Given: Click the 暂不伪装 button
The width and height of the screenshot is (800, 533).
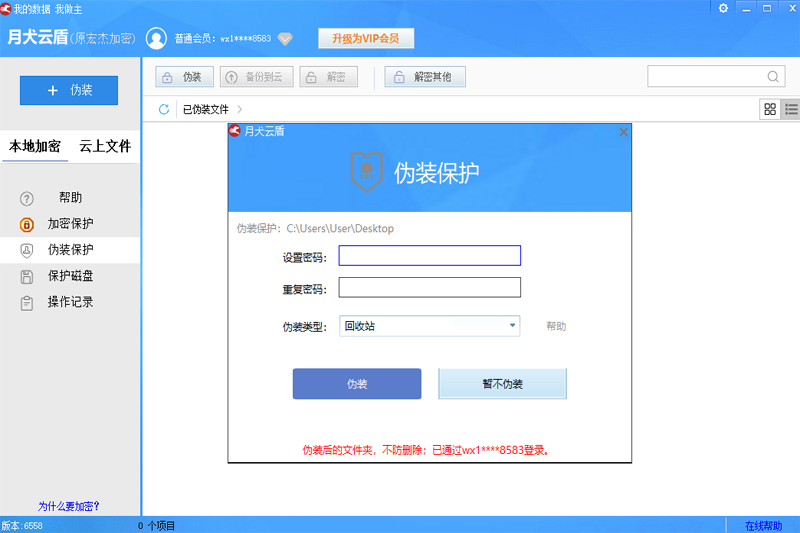Looking at the screenshot, I should pyautogui.click(x=503, y=384).
